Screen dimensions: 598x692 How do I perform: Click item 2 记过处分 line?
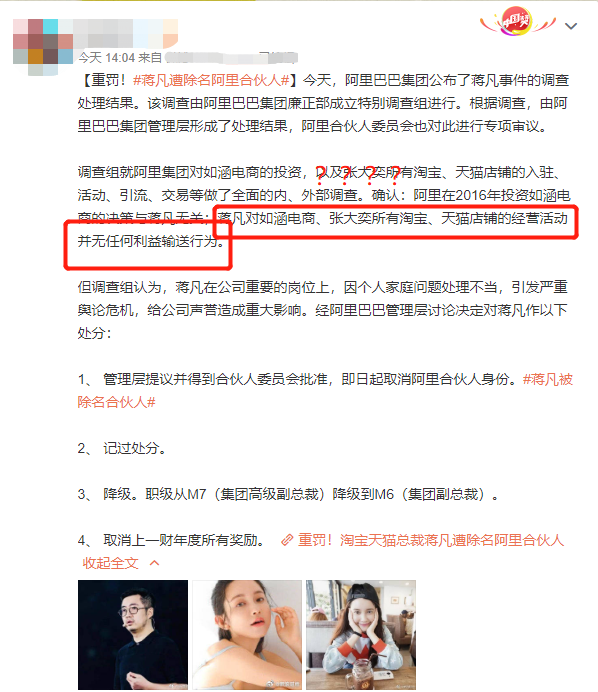(122, 448)
